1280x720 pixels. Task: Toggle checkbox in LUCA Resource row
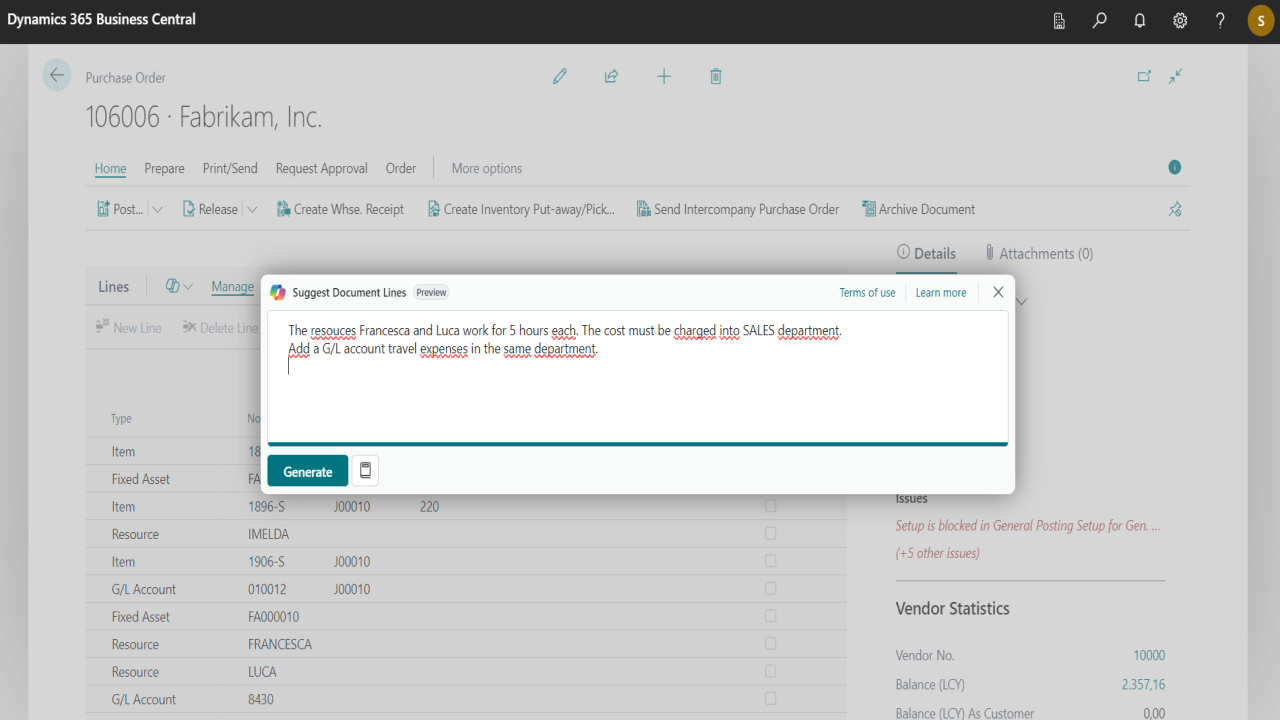770,671
